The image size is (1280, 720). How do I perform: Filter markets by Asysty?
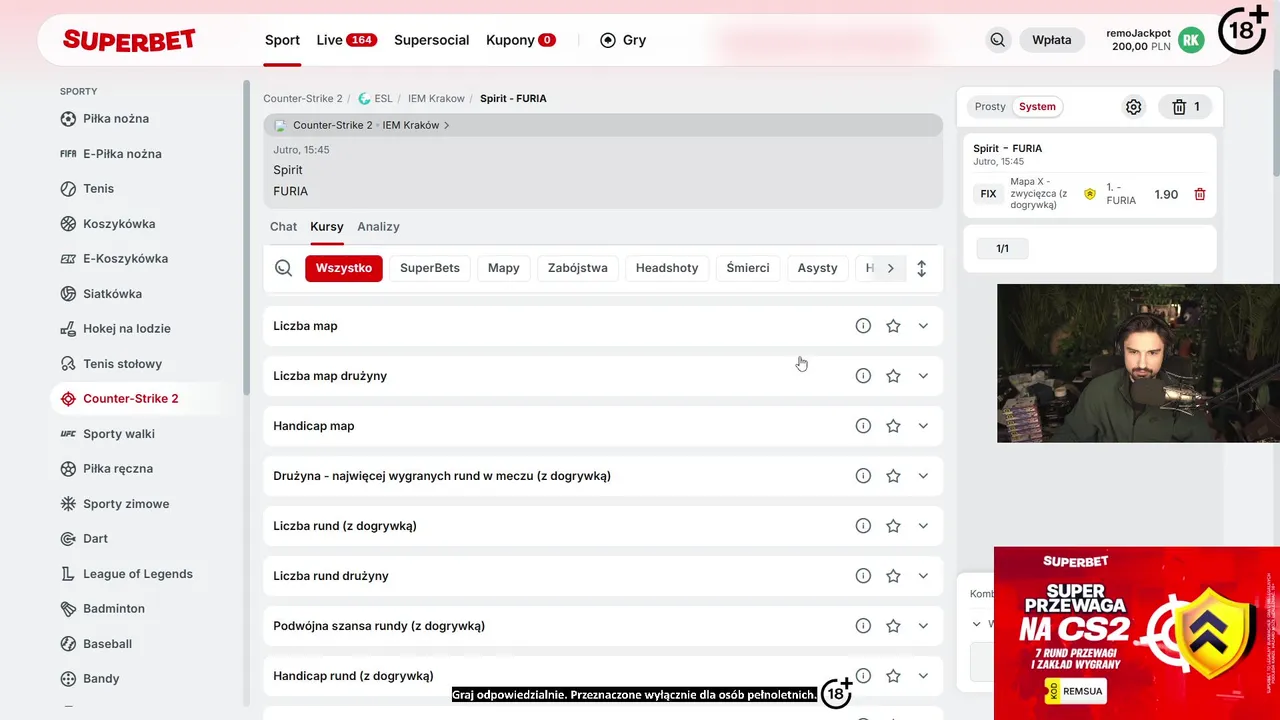818,268
